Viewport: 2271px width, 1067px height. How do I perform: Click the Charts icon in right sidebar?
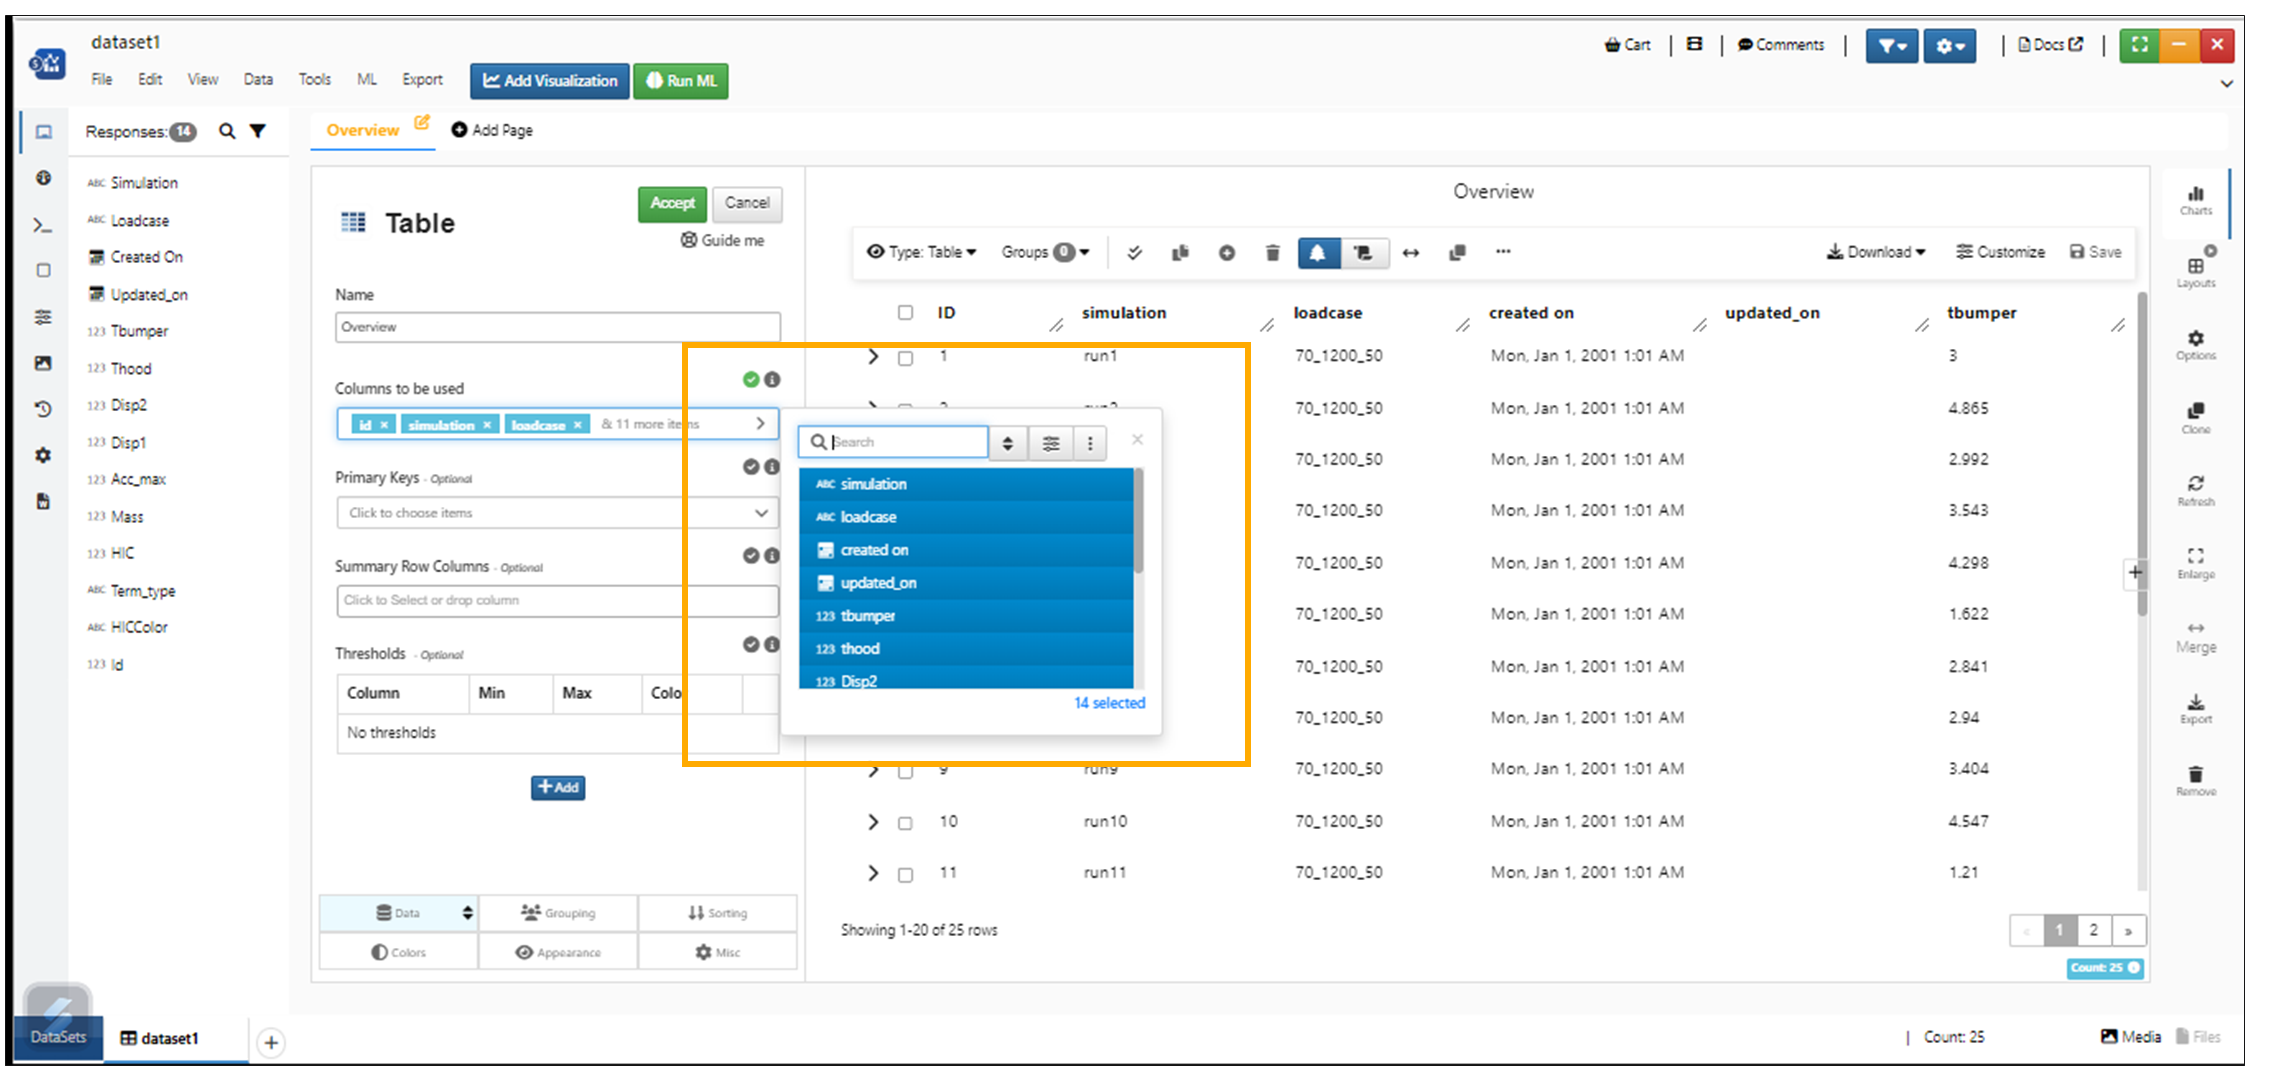tap(2196, 200)
